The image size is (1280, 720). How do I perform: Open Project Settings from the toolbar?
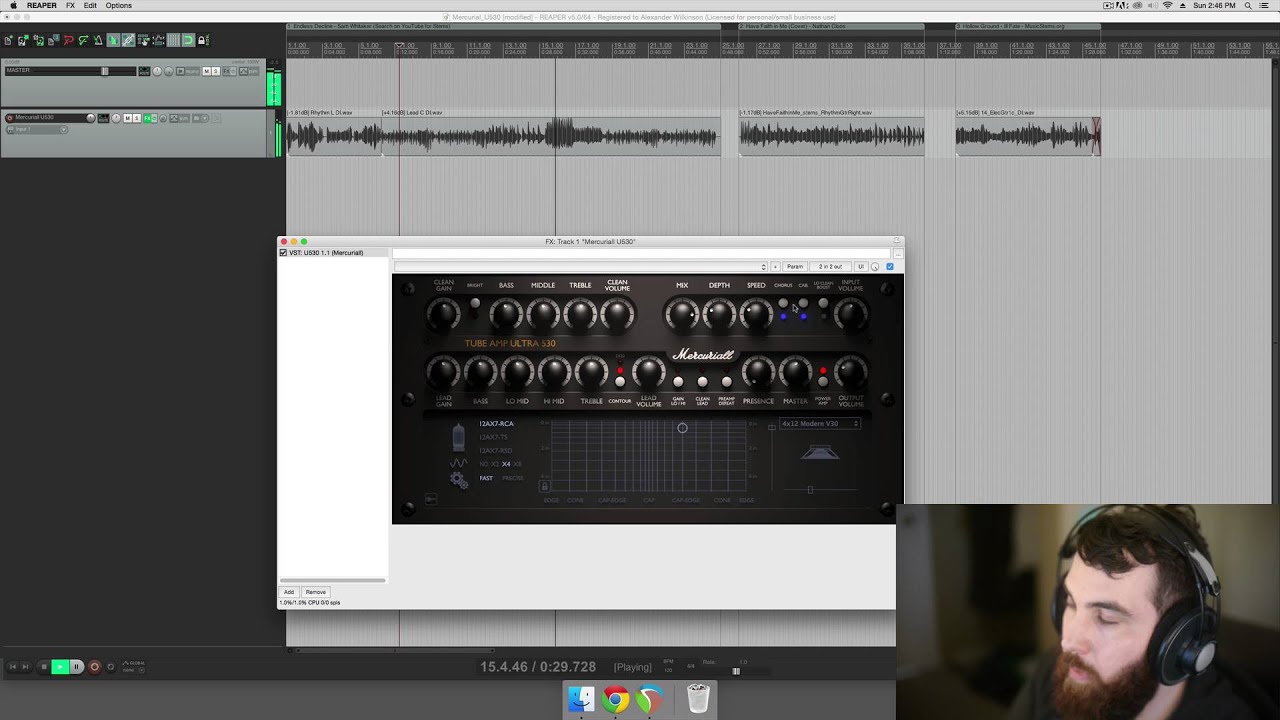point(53,40)
